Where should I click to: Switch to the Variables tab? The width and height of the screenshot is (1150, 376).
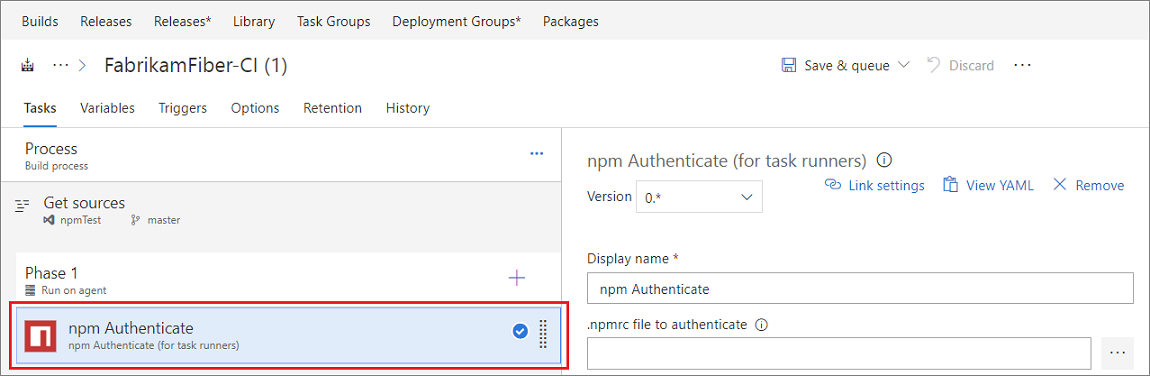pos(107,108)
